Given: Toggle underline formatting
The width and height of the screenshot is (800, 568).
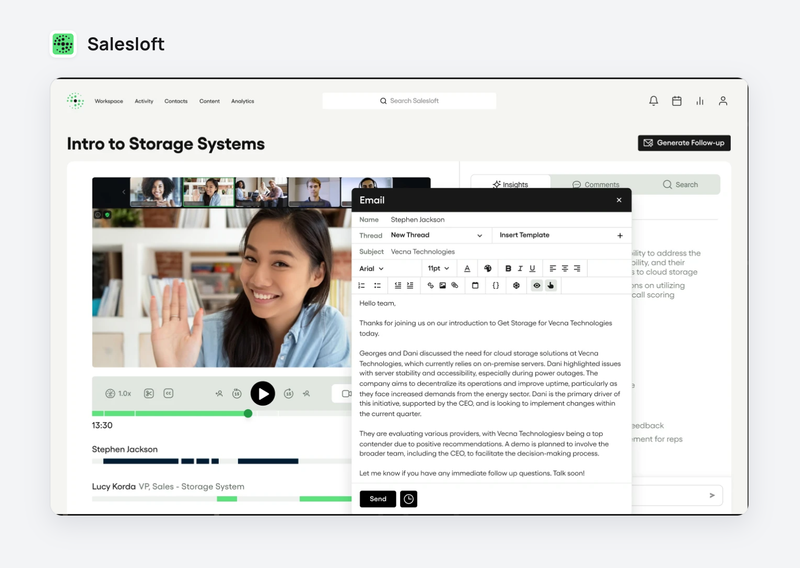Looking at the screenshot, I should pyautogui.click(x=532, y=268).
